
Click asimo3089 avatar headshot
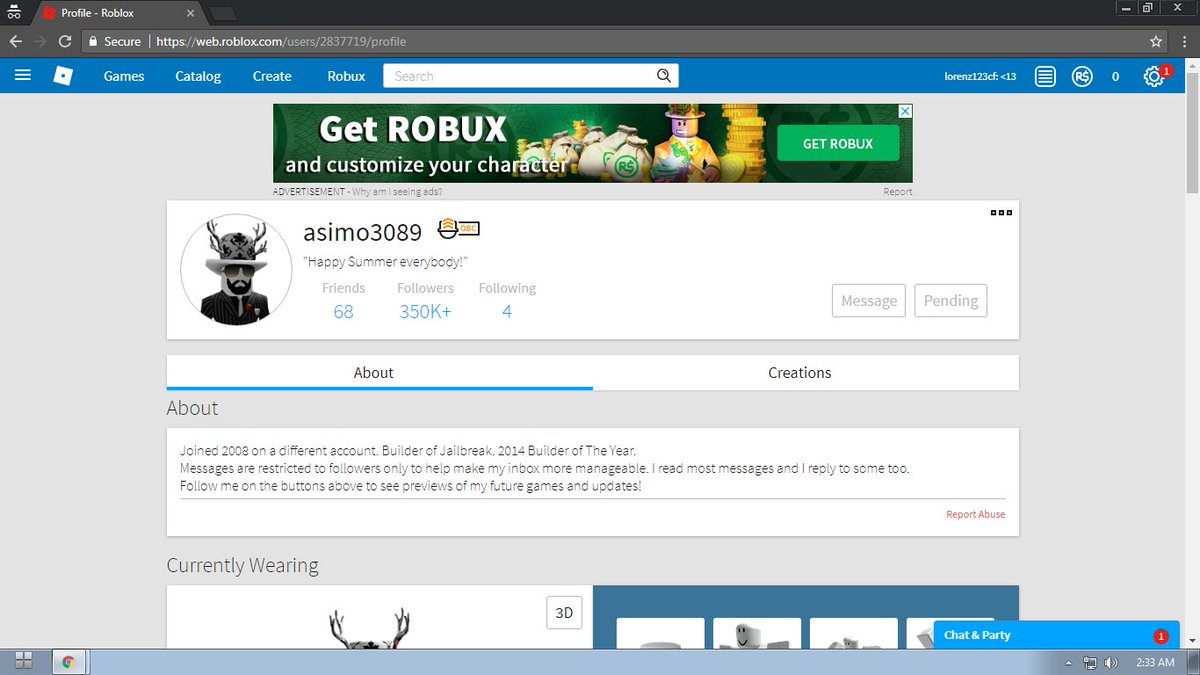[236, 270]
